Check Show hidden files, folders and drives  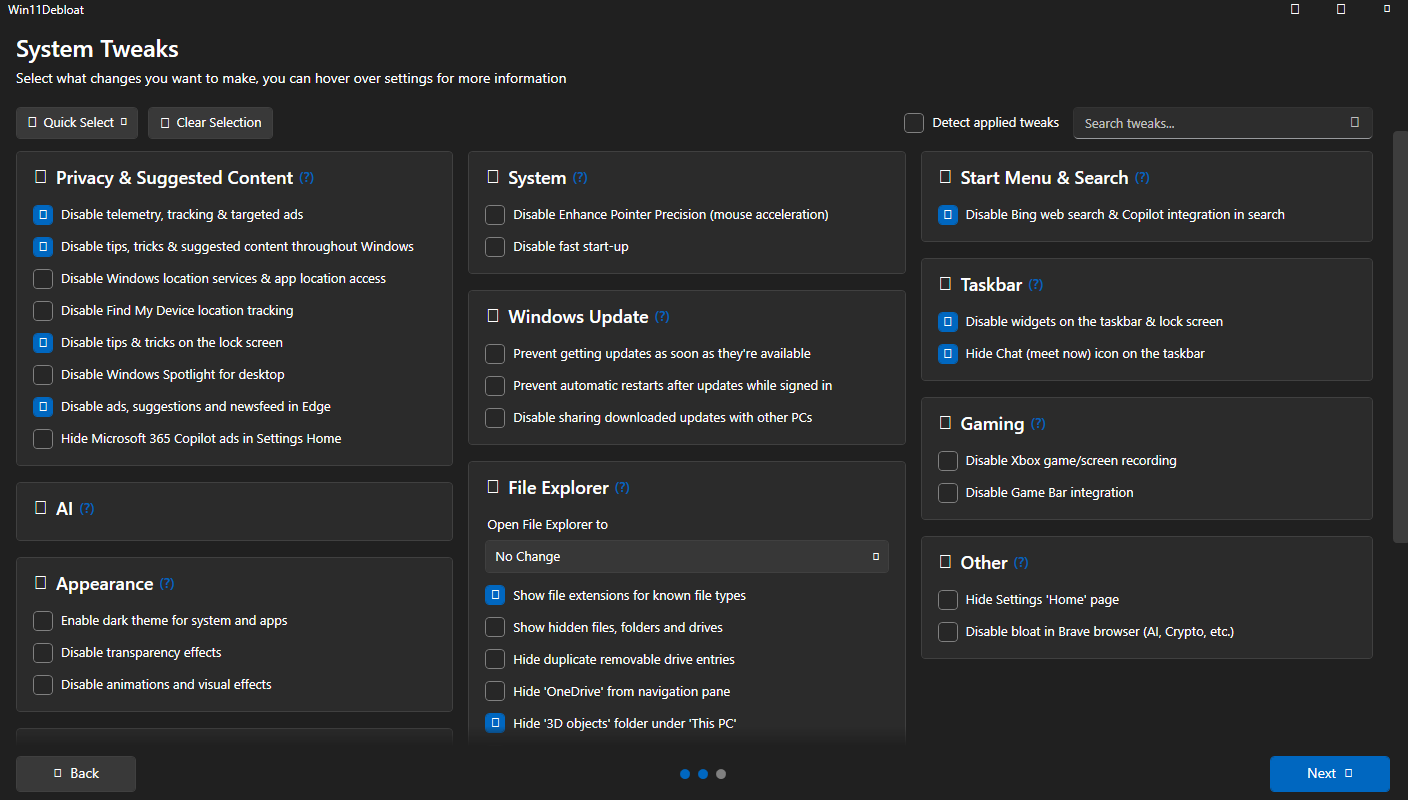[x=495, y=628]
